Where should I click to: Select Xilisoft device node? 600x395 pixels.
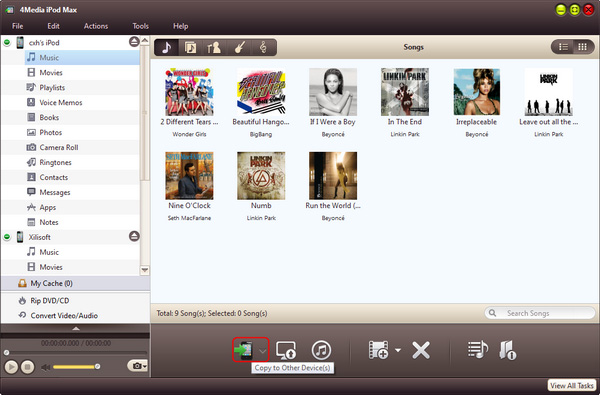(x=39, y=237)
